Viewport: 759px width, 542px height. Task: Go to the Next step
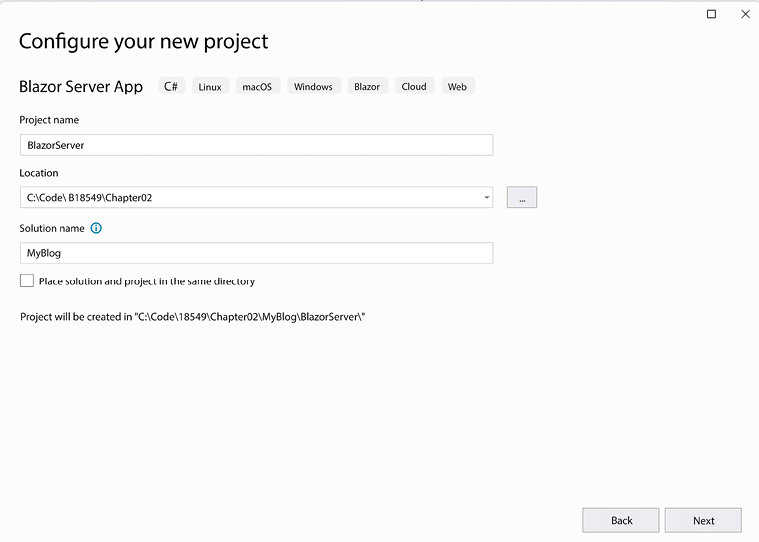pos(703,521)
